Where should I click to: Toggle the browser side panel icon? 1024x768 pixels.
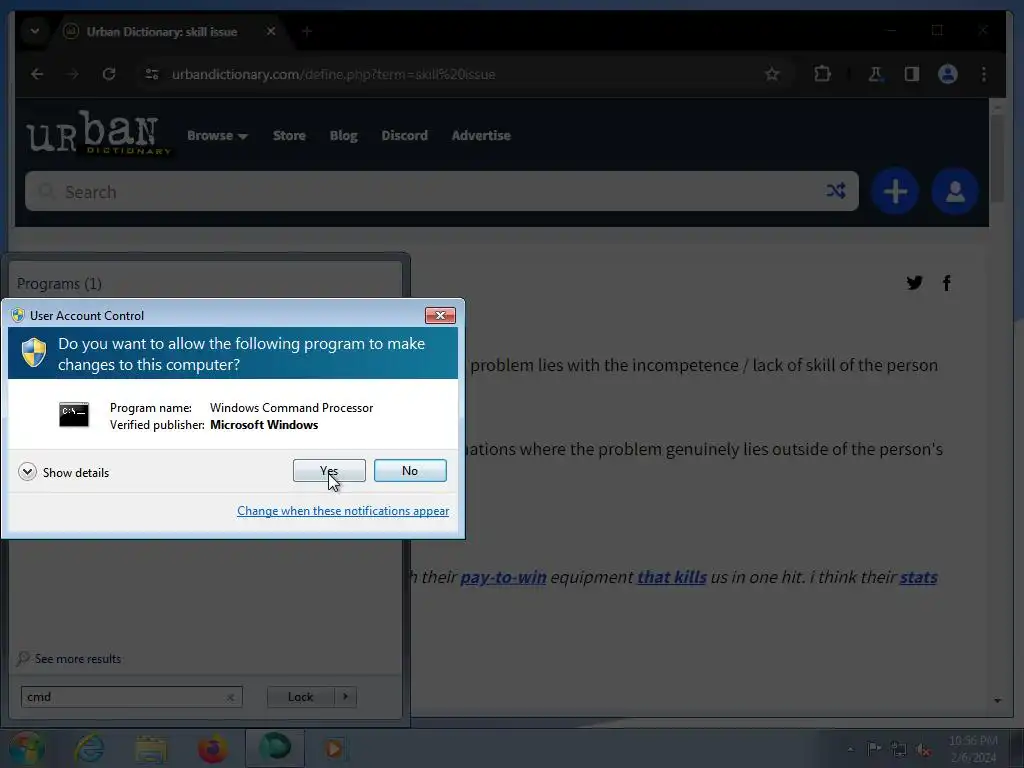(912, 74)
